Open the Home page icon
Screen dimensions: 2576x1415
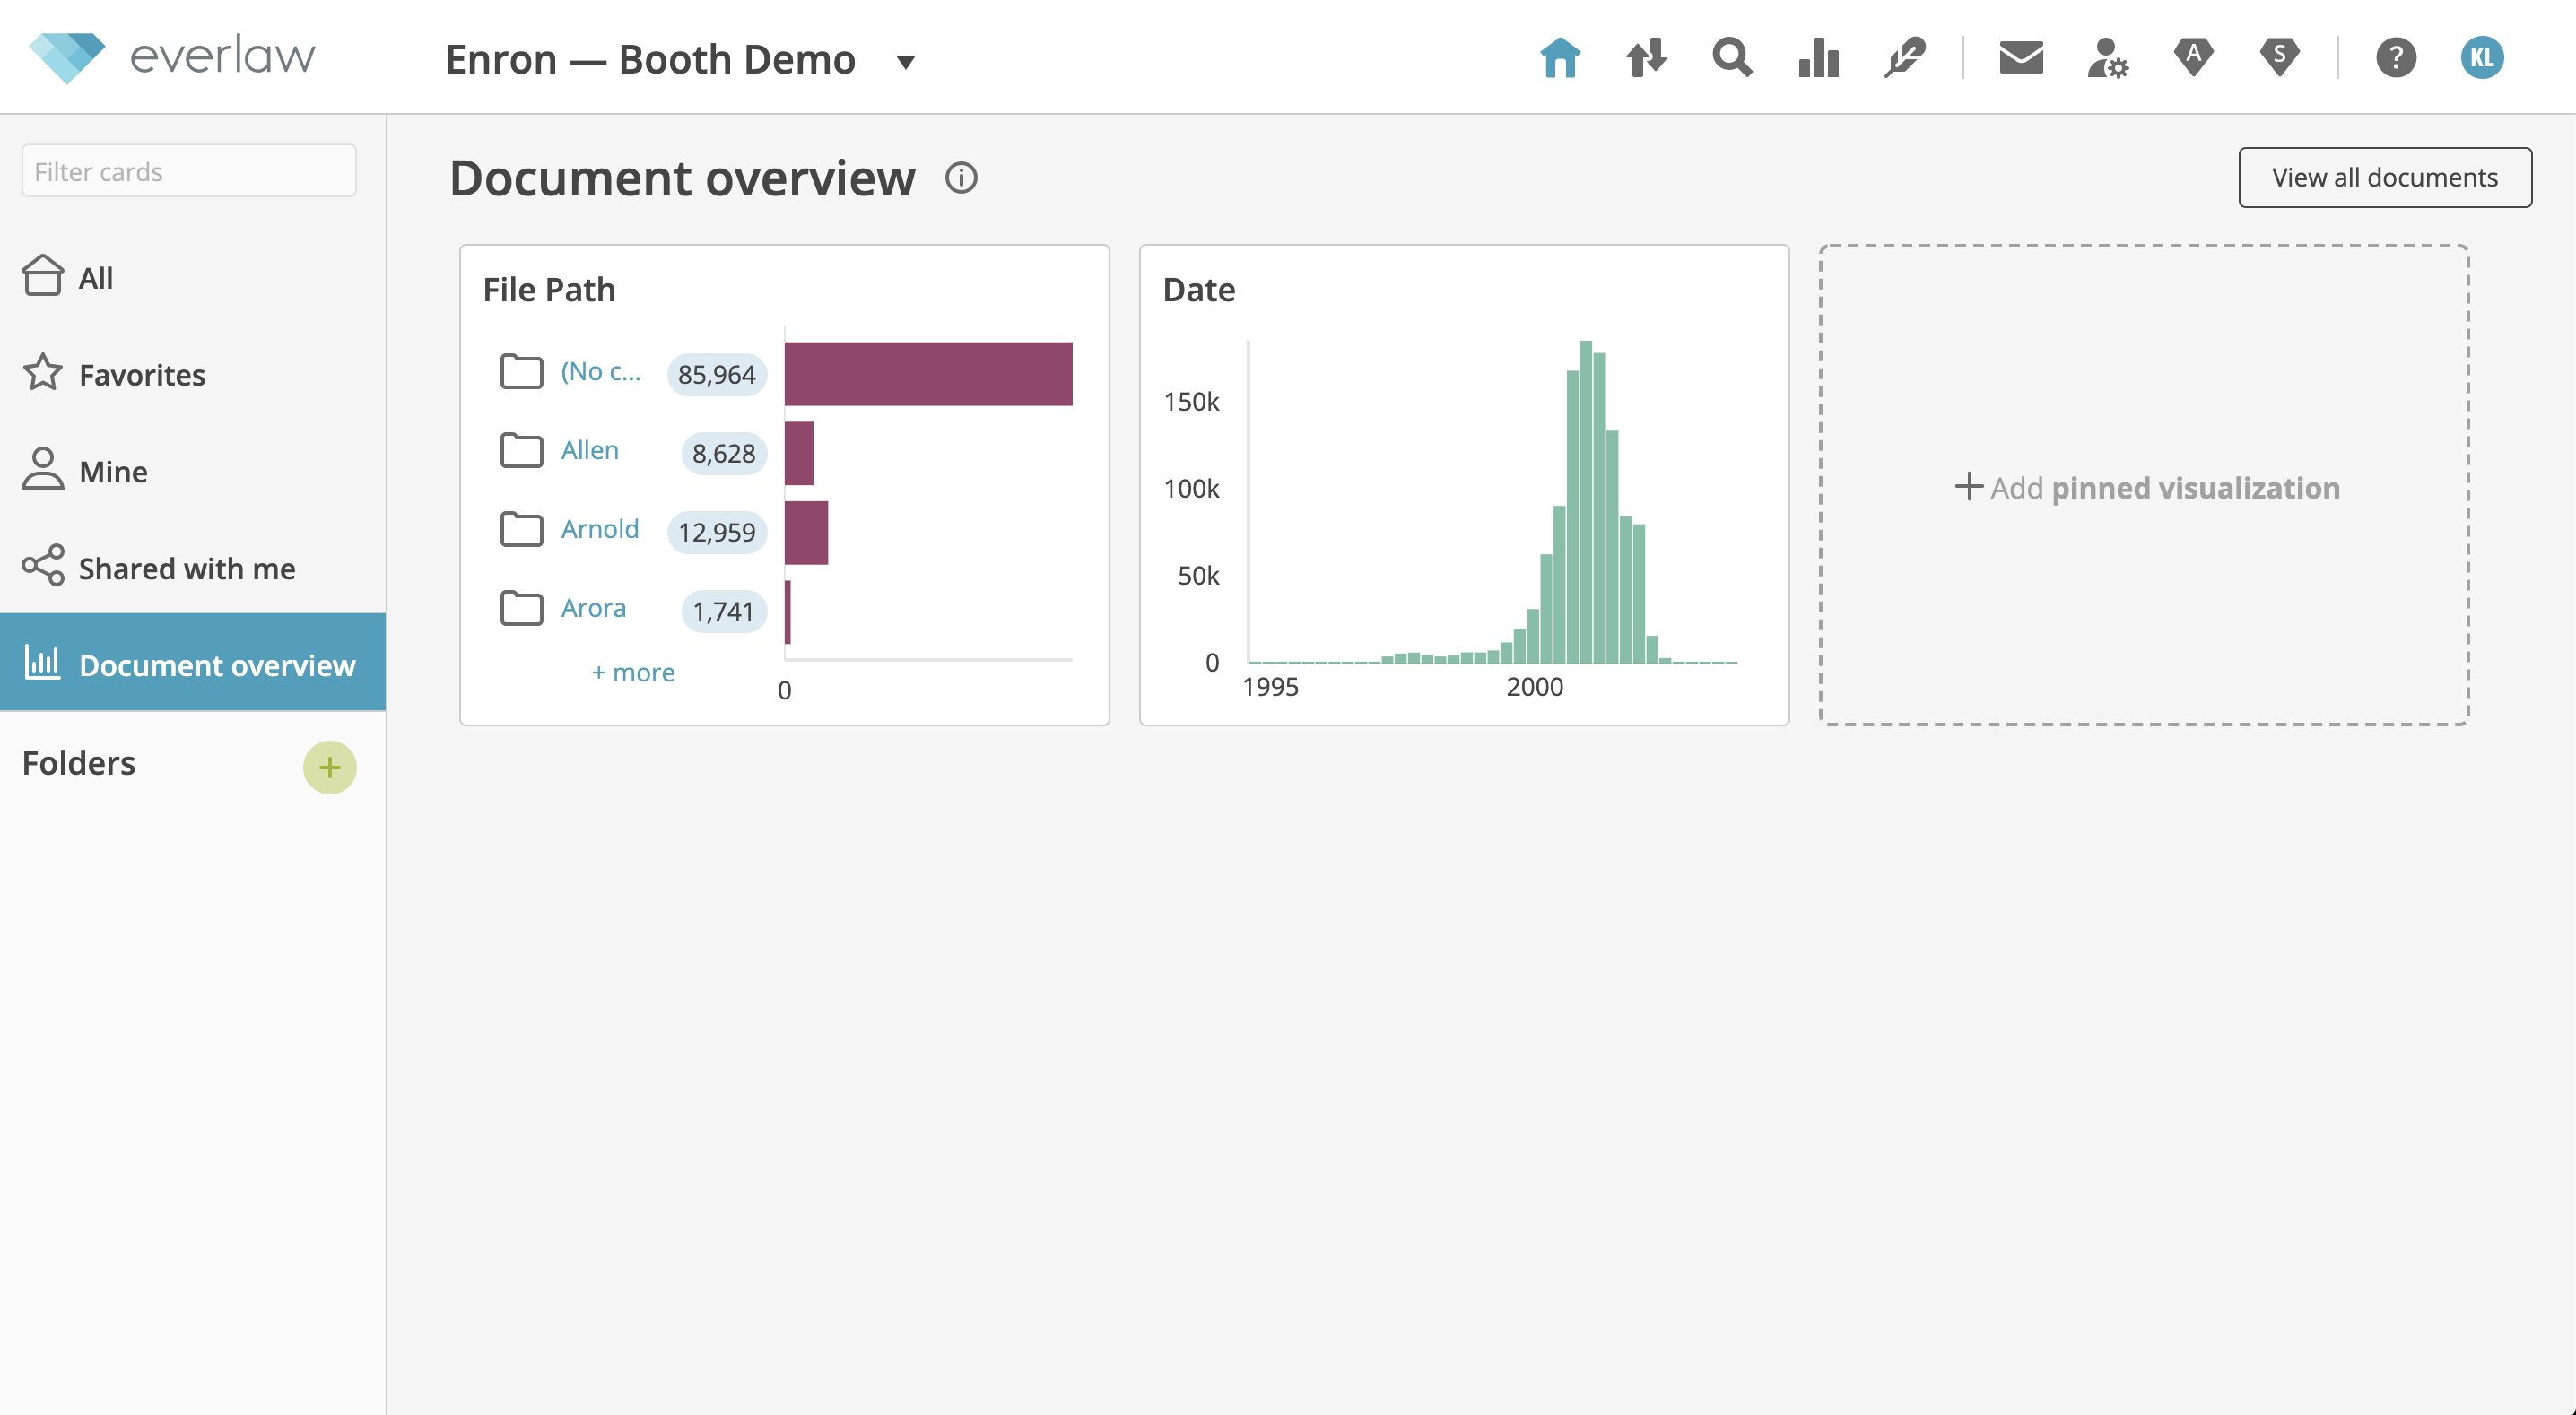(1560, 58)
